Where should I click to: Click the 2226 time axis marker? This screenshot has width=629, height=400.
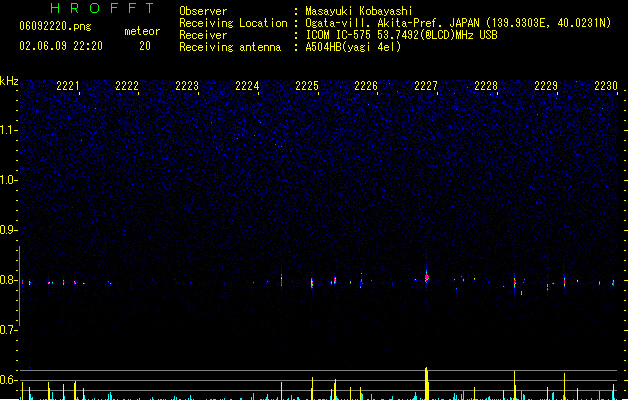[x=366, y=86]
